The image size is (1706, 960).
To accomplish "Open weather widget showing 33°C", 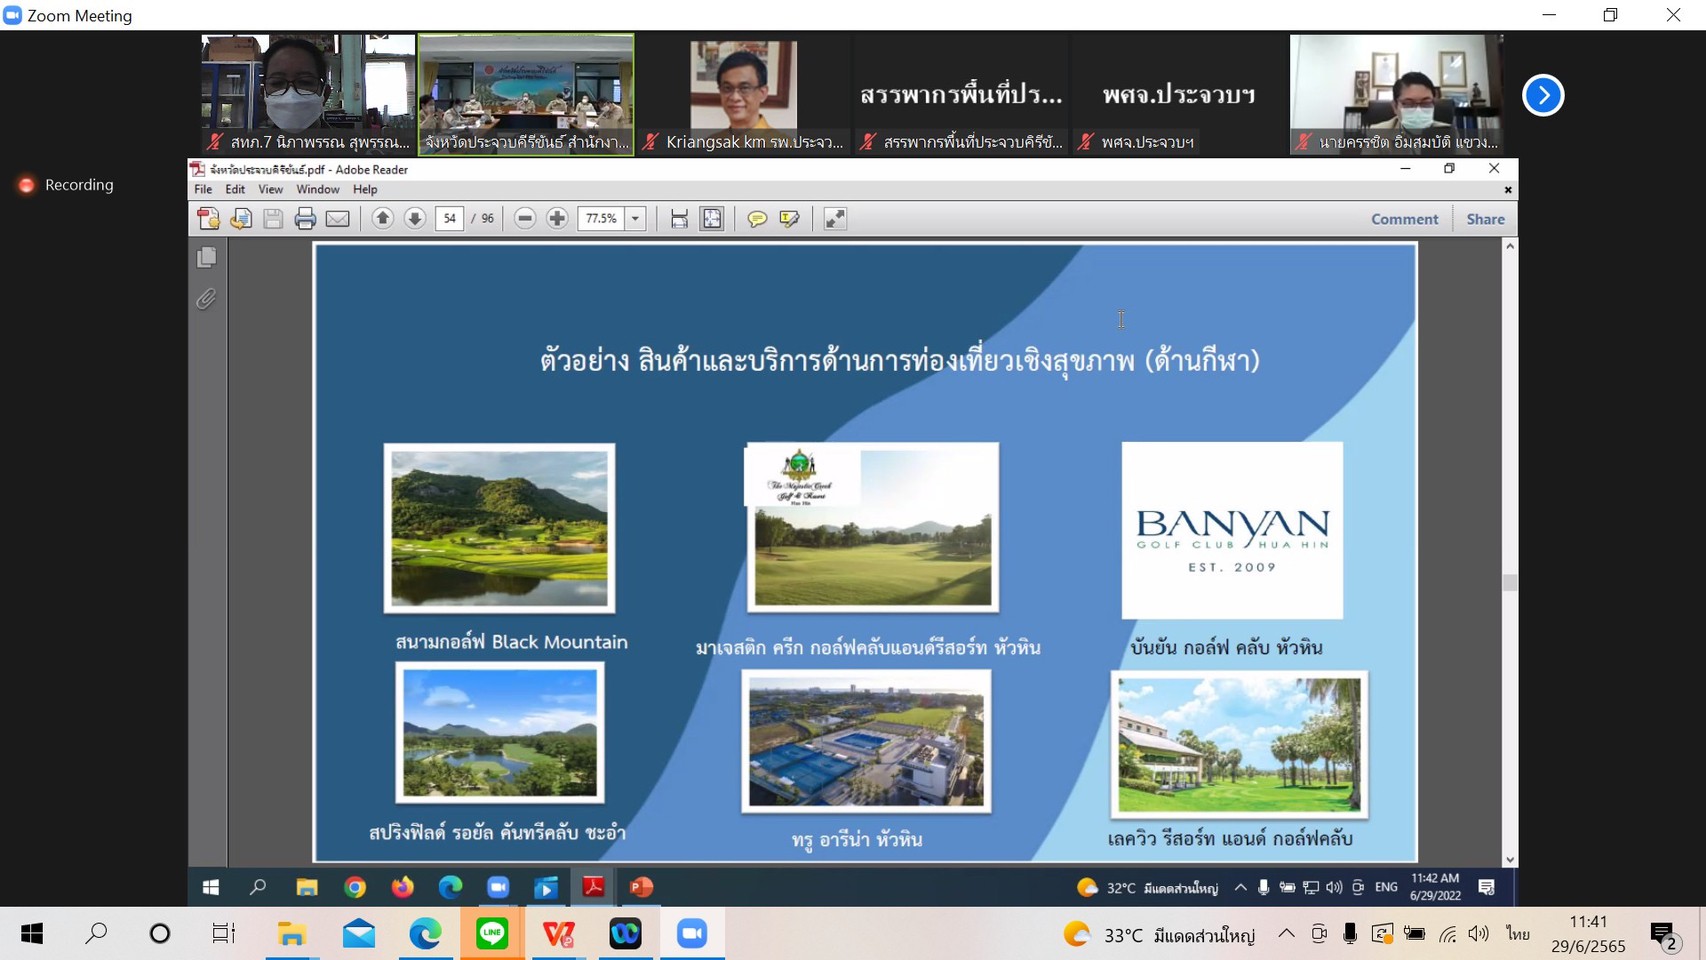I will pos(1158,935).
